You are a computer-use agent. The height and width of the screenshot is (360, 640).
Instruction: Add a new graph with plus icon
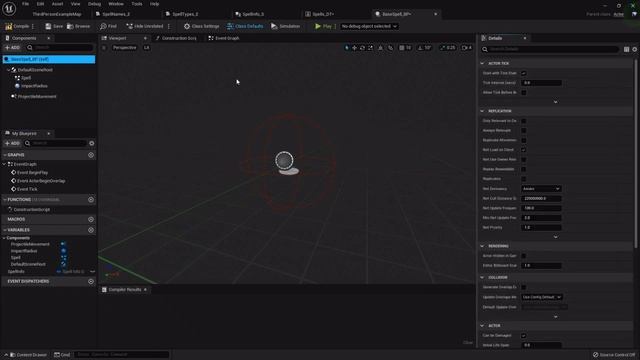click(x=91, y=155)
